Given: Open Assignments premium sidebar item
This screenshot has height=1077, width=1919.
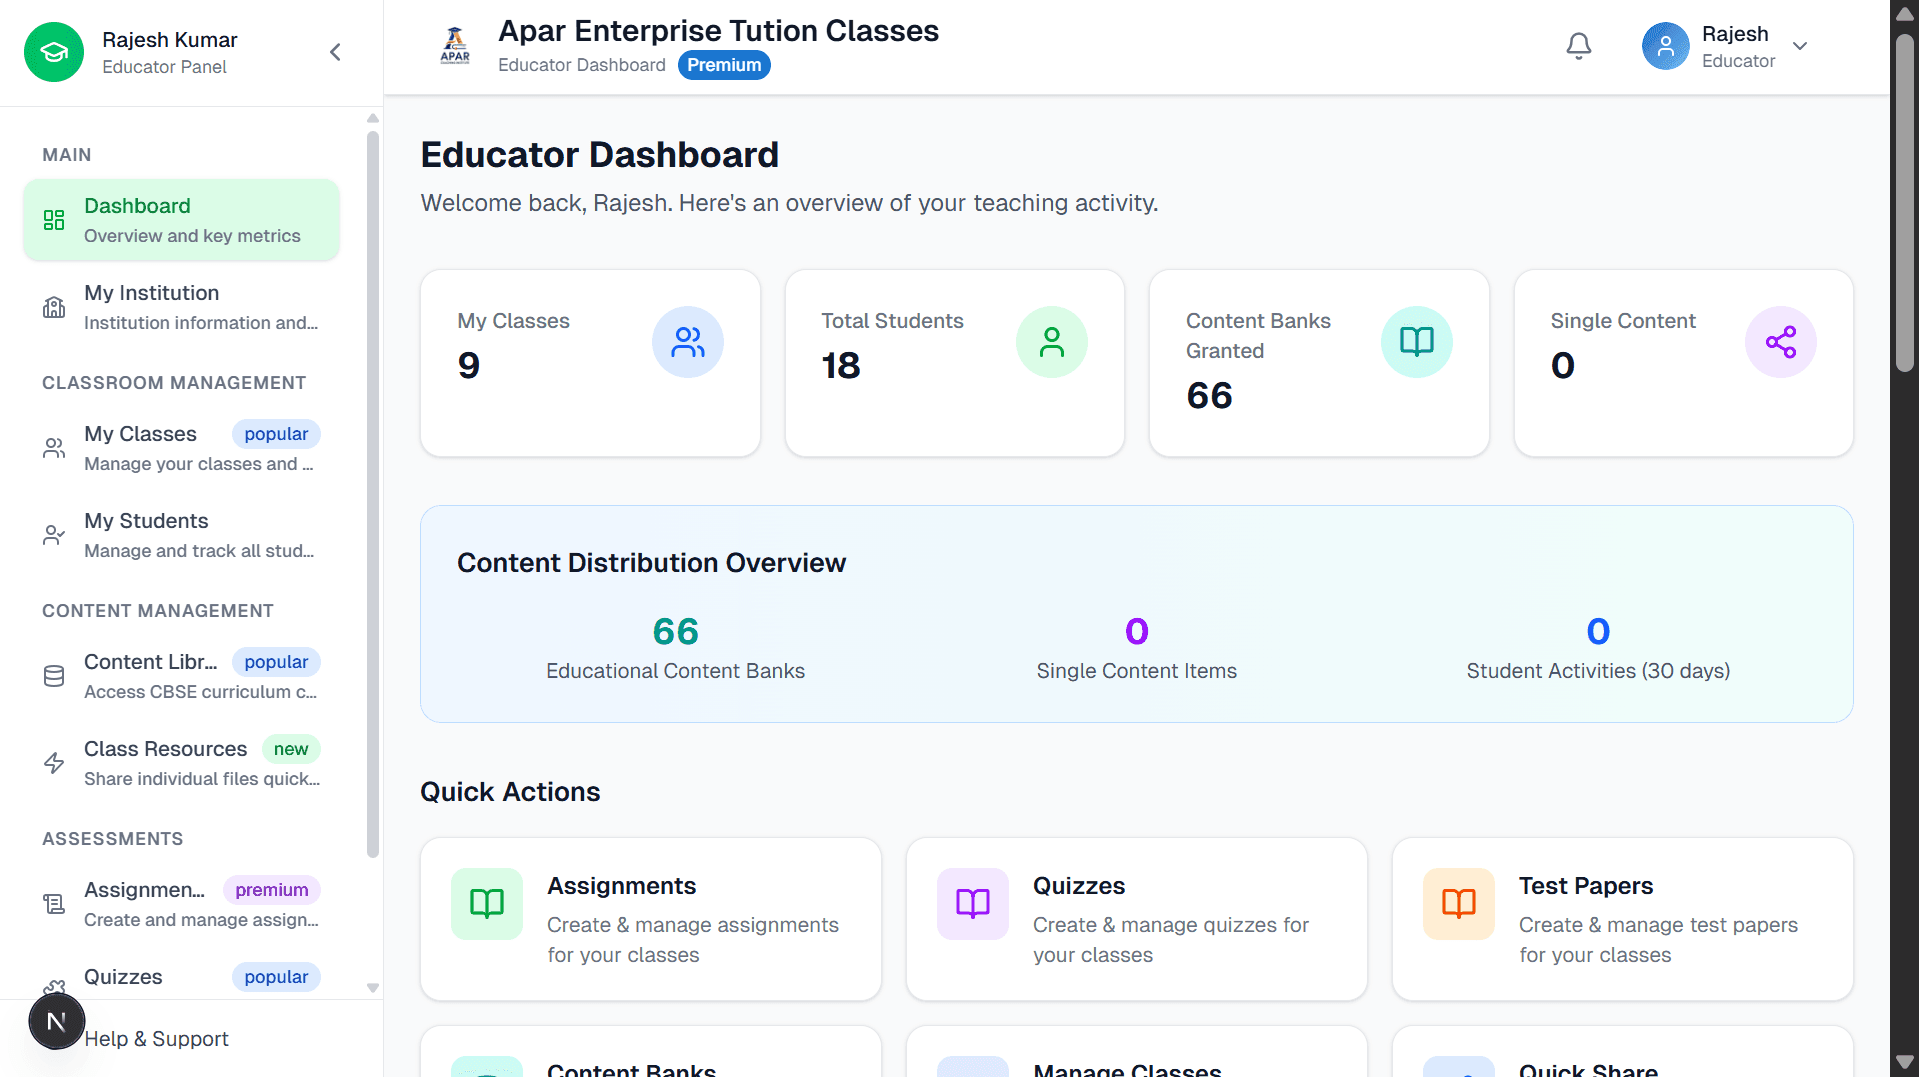Looking at the screenshot, I should 181,904.
